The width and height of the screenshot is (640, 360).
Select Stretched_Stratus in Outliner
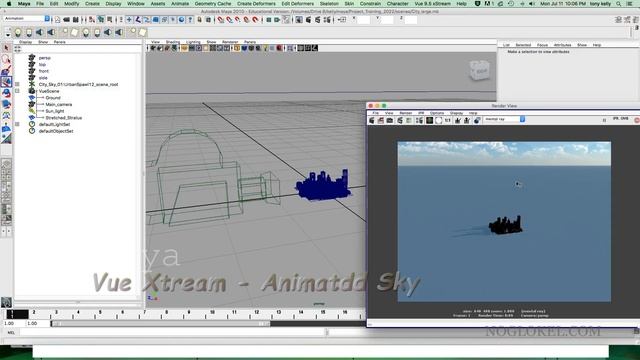(64, 118)
